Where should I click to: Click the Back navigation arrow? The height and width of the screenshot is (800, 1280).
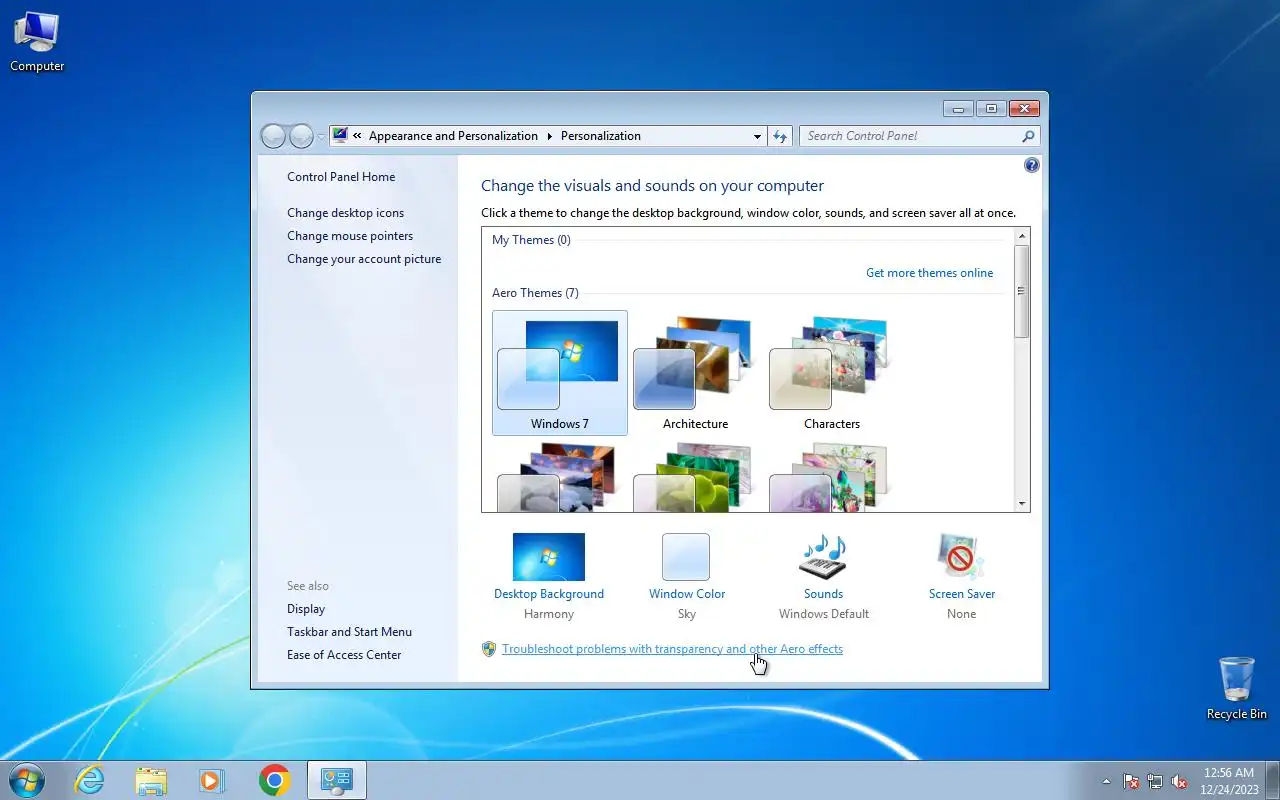pyautogui.click(x=273, y=136)
